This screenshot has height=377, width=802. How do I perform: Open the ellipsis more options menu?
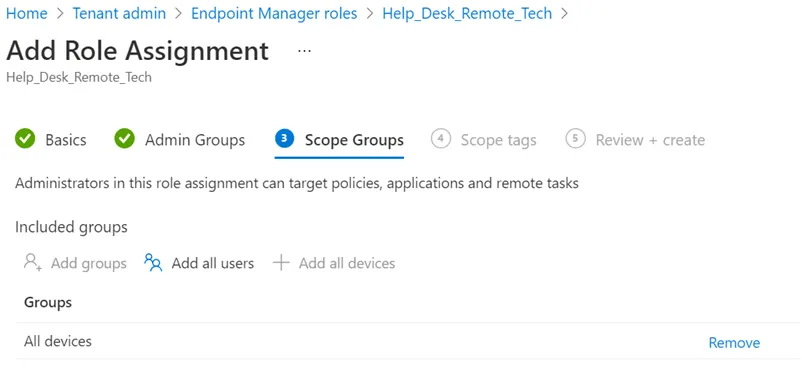tap(304, 51)
